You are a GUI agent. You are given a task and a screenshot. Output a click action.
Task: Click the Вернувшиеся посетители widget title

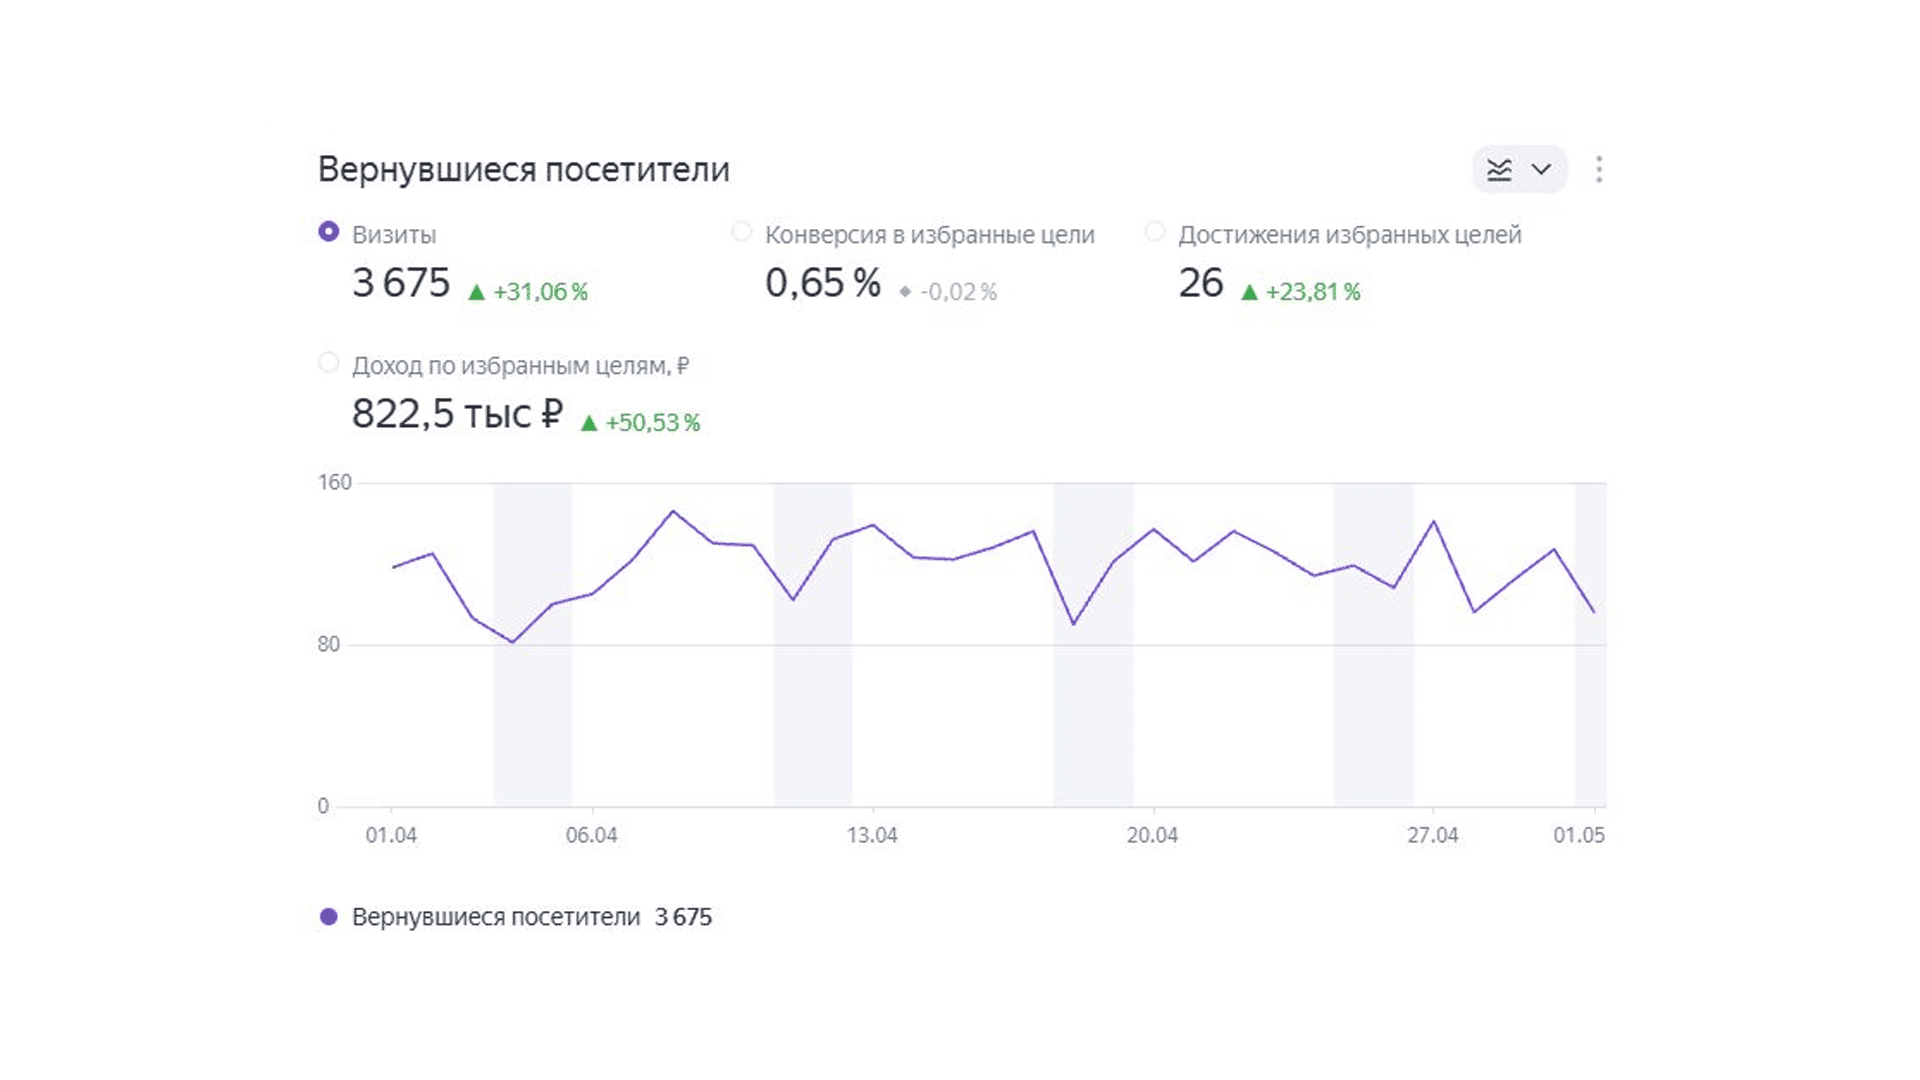(x=524, y=170)
